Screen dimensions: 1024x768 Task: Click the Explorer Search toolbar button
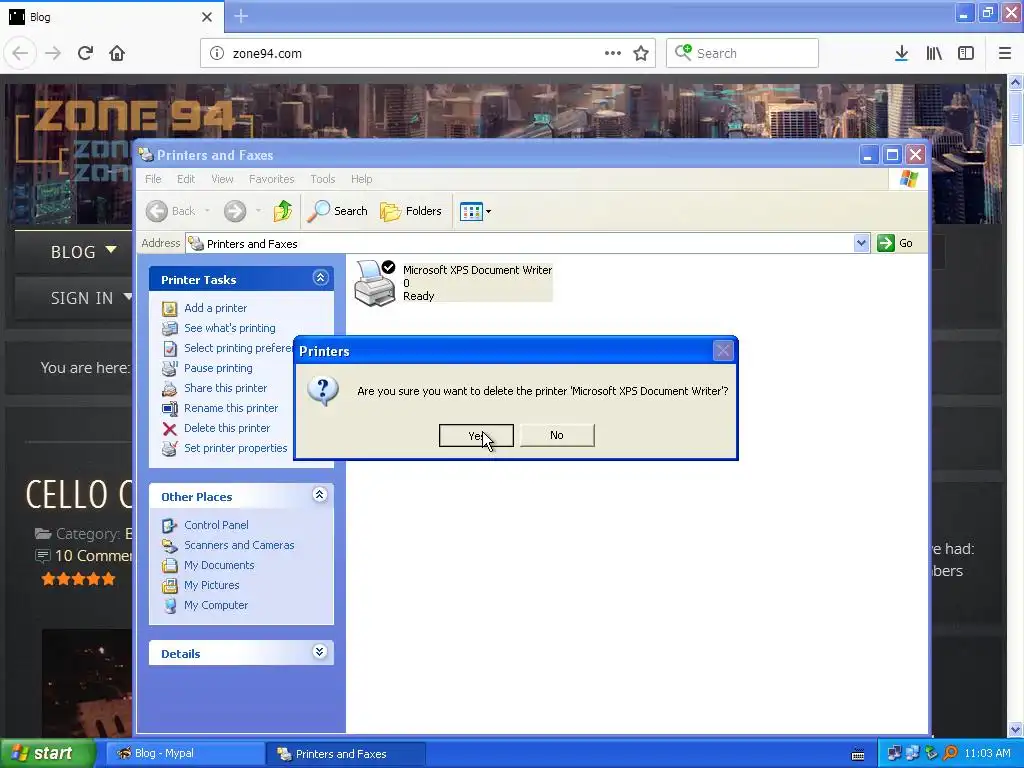click(337, 211)
